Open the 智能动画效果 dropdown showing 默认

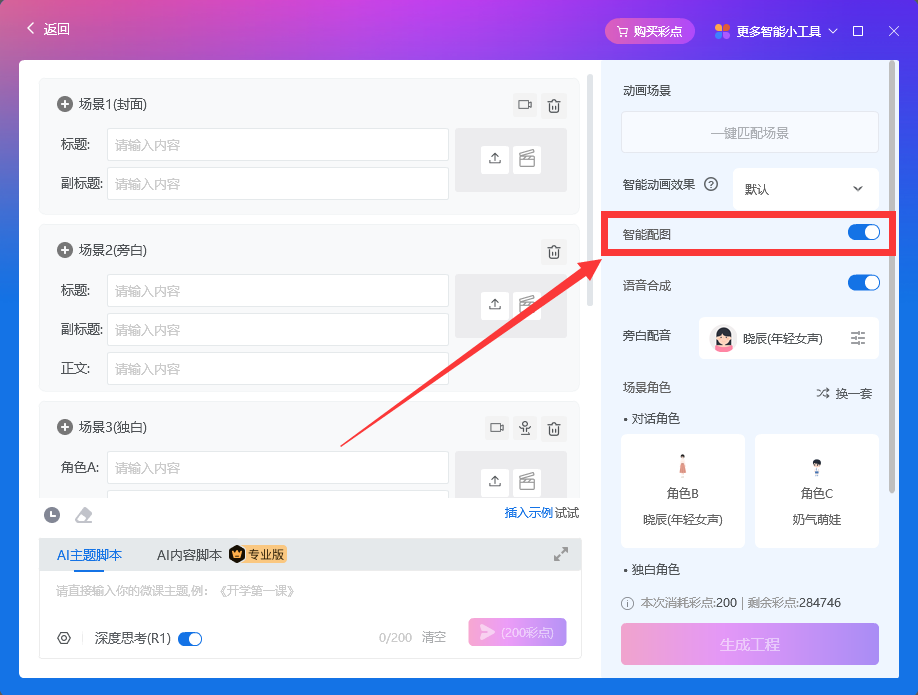805,189
